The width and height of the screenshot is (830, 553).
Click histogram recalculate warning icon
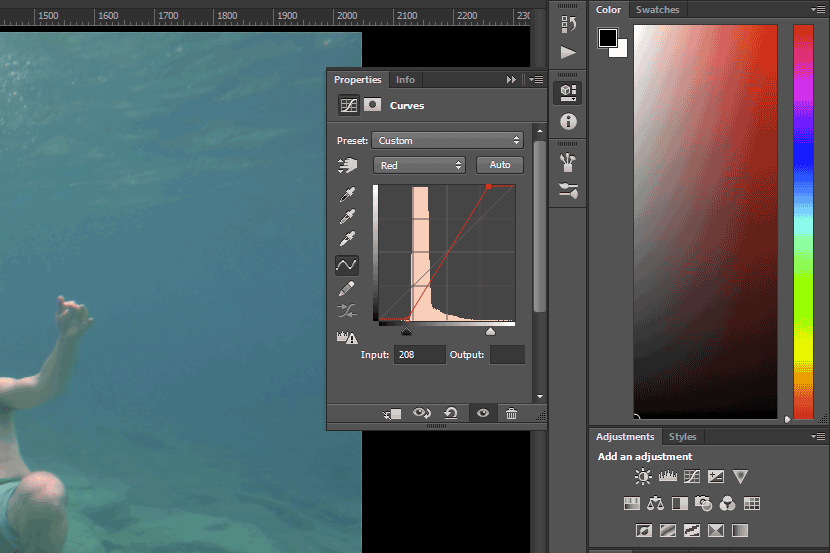pyautogui.click(x=347, y=337)
